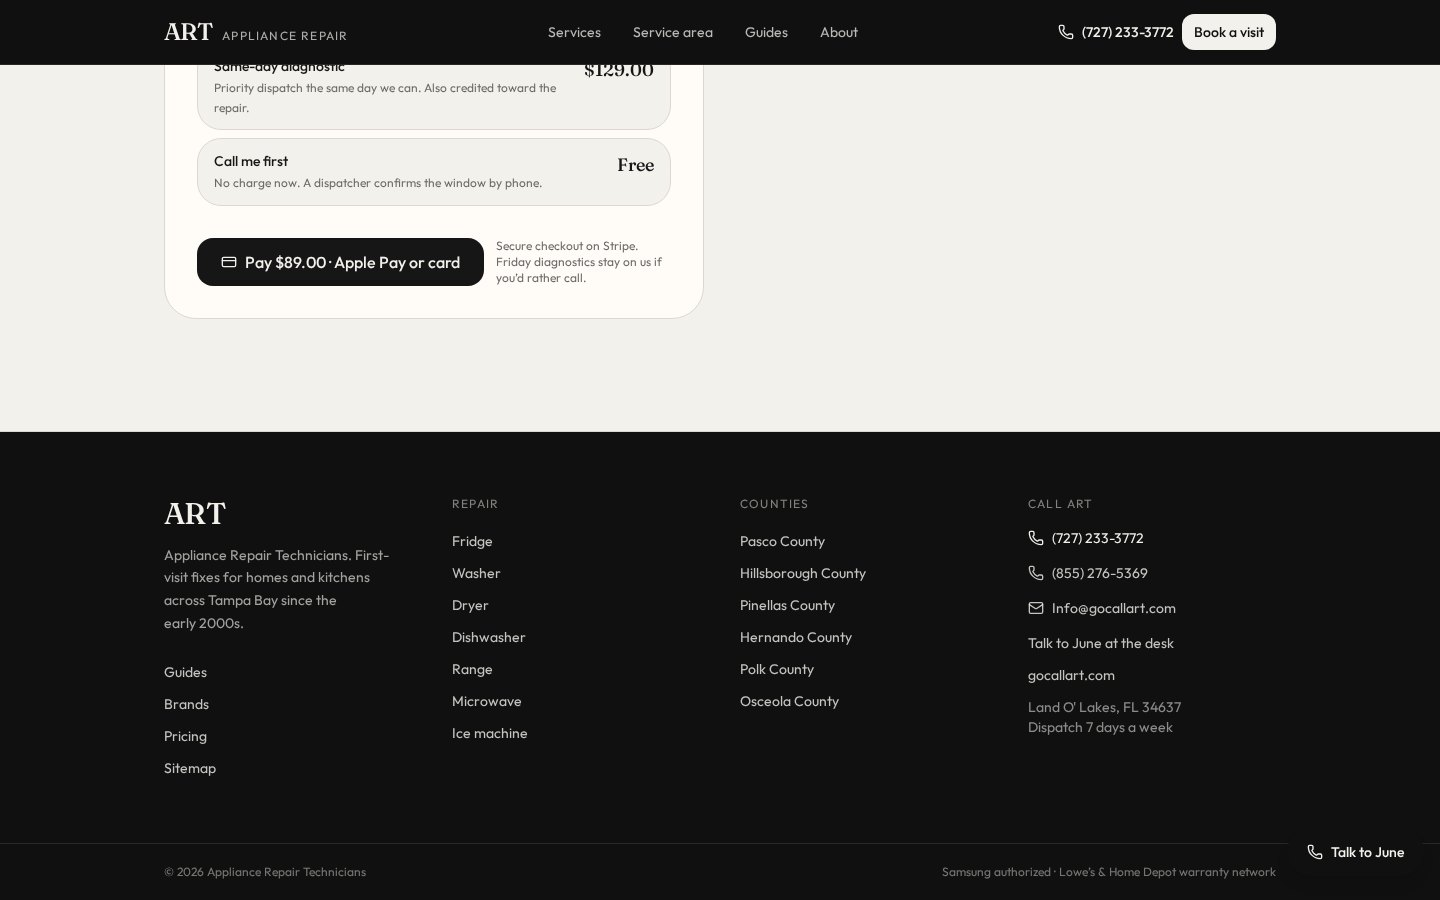Click Land O' Lakes, FL 34637 address text
The width and height of the screenshot is (1440, 900).
point(1104,707)
